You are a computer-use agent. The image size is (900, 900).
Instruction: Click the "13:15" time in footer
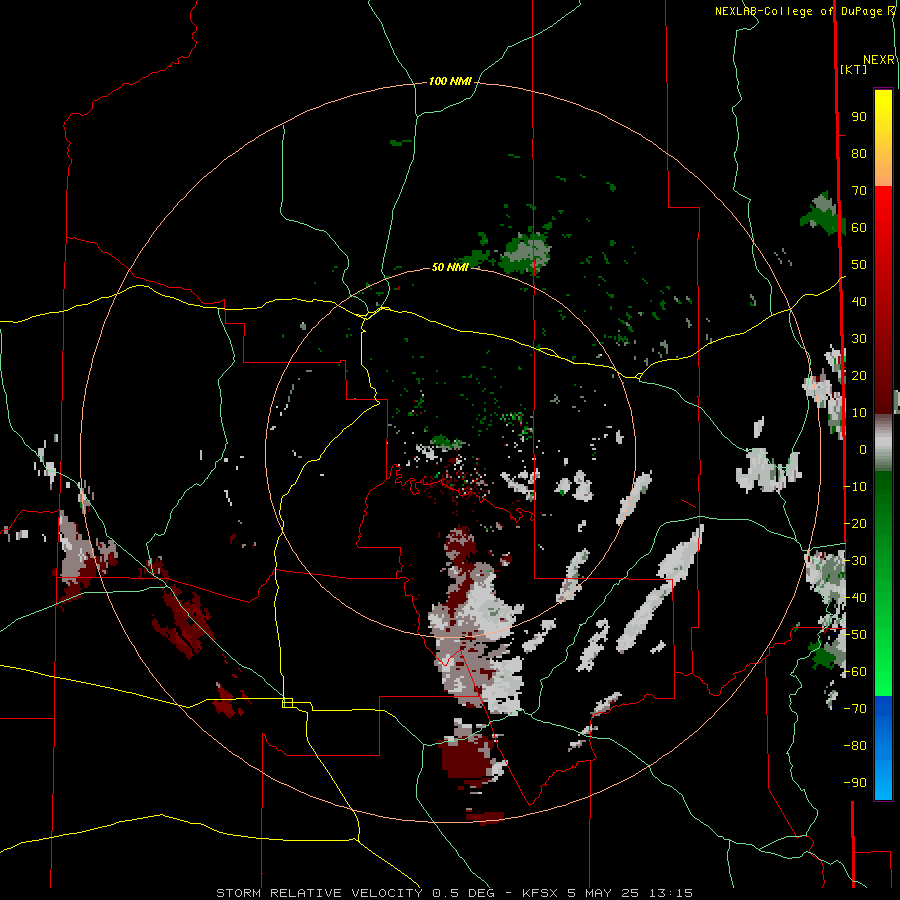click(x=670, y=893)
